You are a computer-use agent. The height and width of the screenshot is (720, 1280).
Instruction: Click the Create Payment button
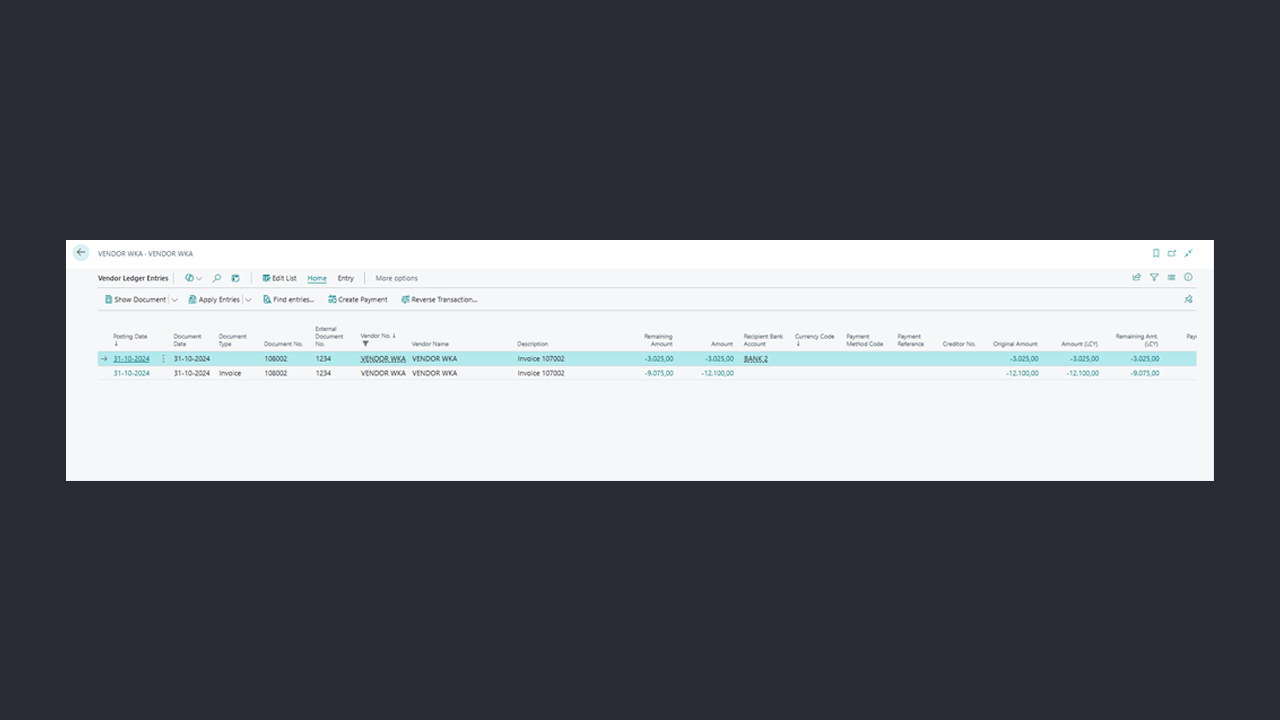[357, 300]
